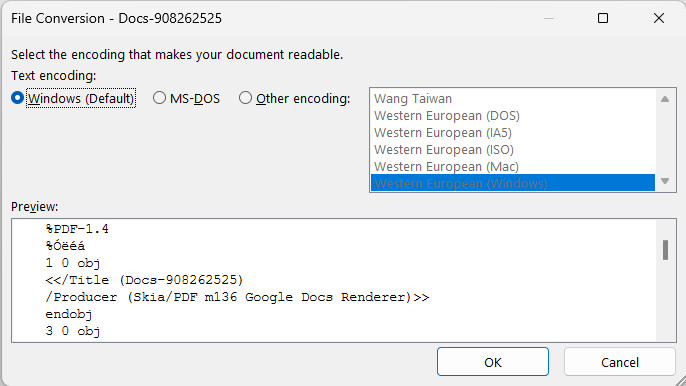Enable the Other encoding radio button
This screenshot has height=386, width=686.
245,98
